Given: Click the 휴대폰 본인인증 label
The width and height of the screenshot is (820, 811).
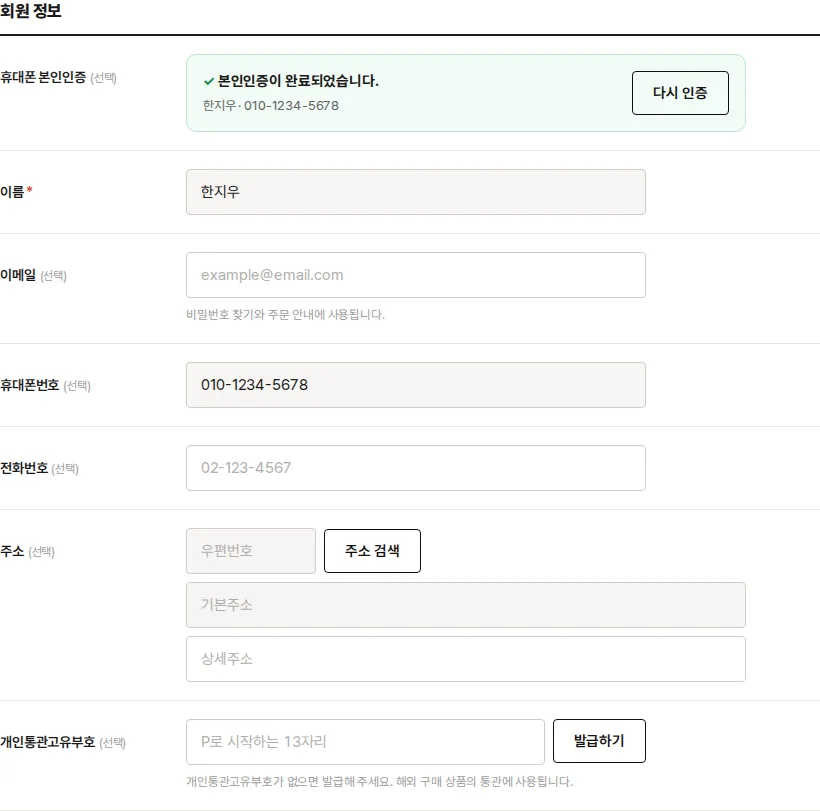Looking at the screenshot, I should pos(43,77).
